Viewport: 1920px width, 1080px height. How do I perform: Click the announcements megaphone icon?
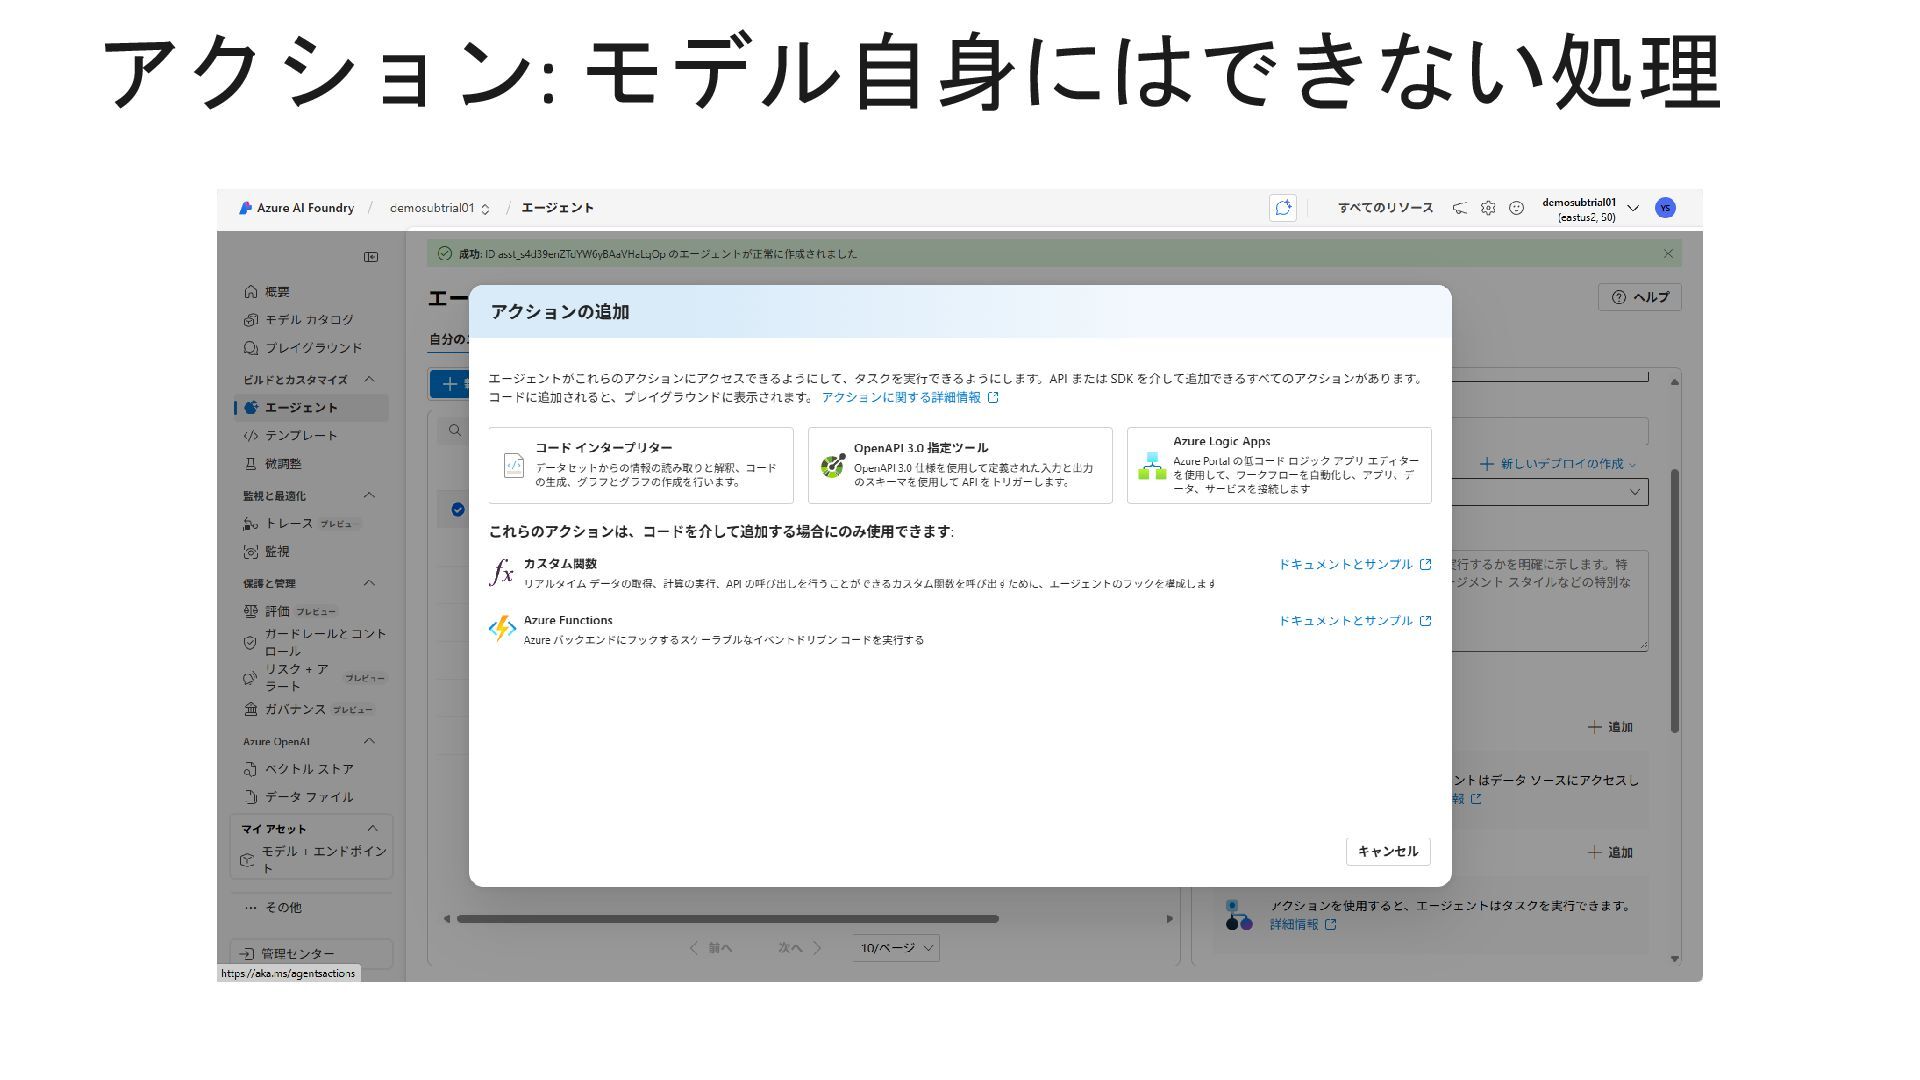[x=1460, y=208]
